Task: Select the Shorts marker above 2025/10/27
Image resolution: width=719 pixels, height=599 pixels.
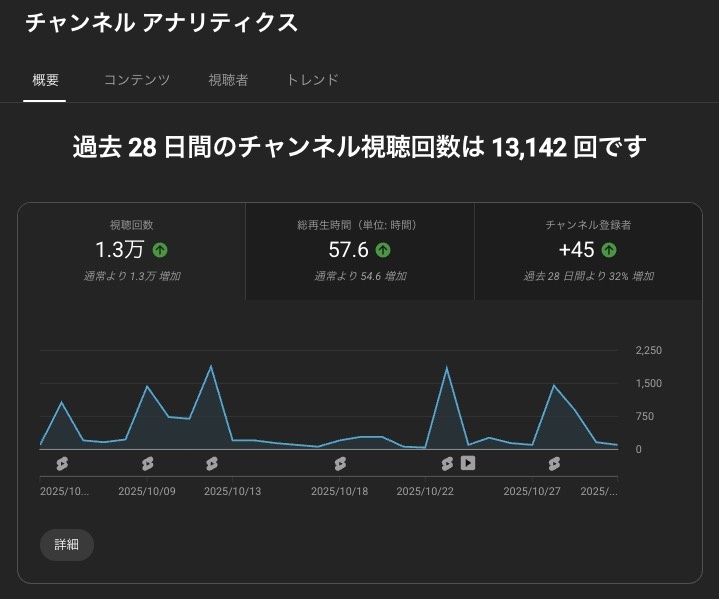Action: tap(554, 463)
